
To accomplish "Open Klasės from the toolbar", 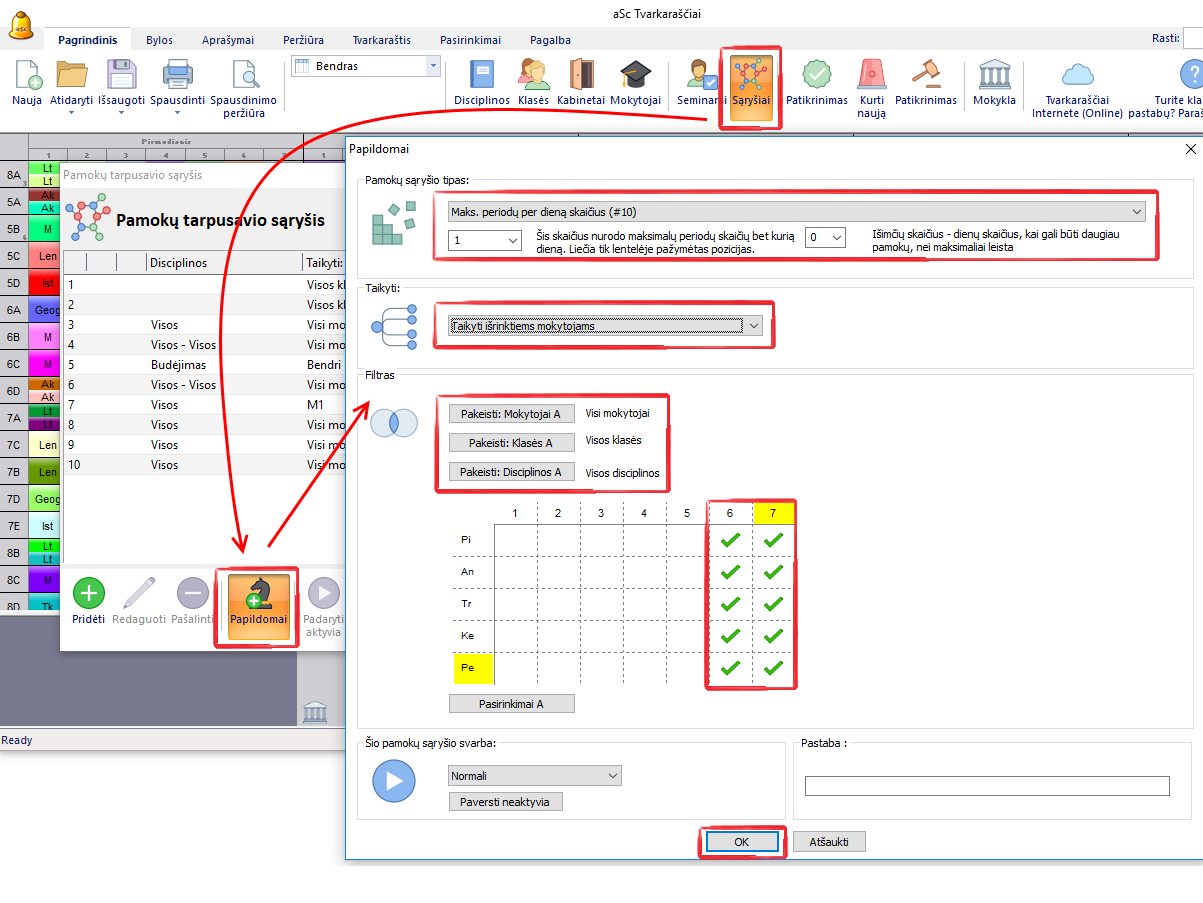I will [533, 78].
